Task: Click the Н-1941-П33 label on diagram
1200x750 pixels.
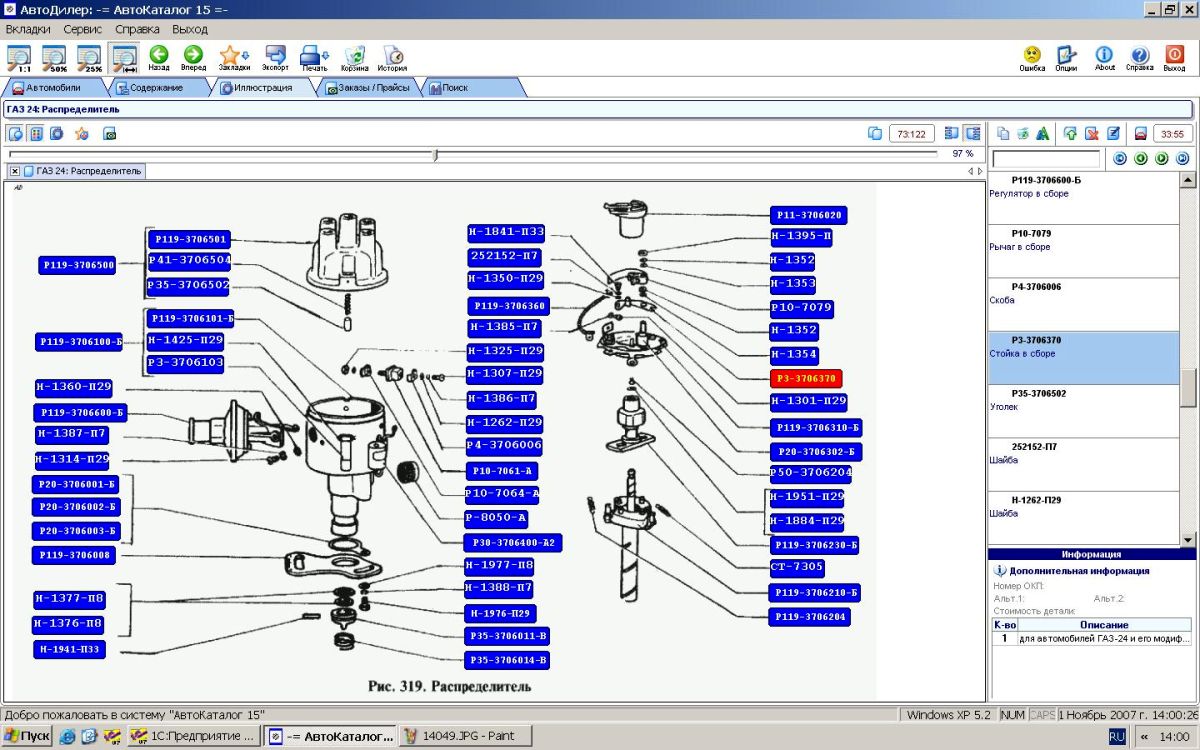Action: (x=70, y=649)
